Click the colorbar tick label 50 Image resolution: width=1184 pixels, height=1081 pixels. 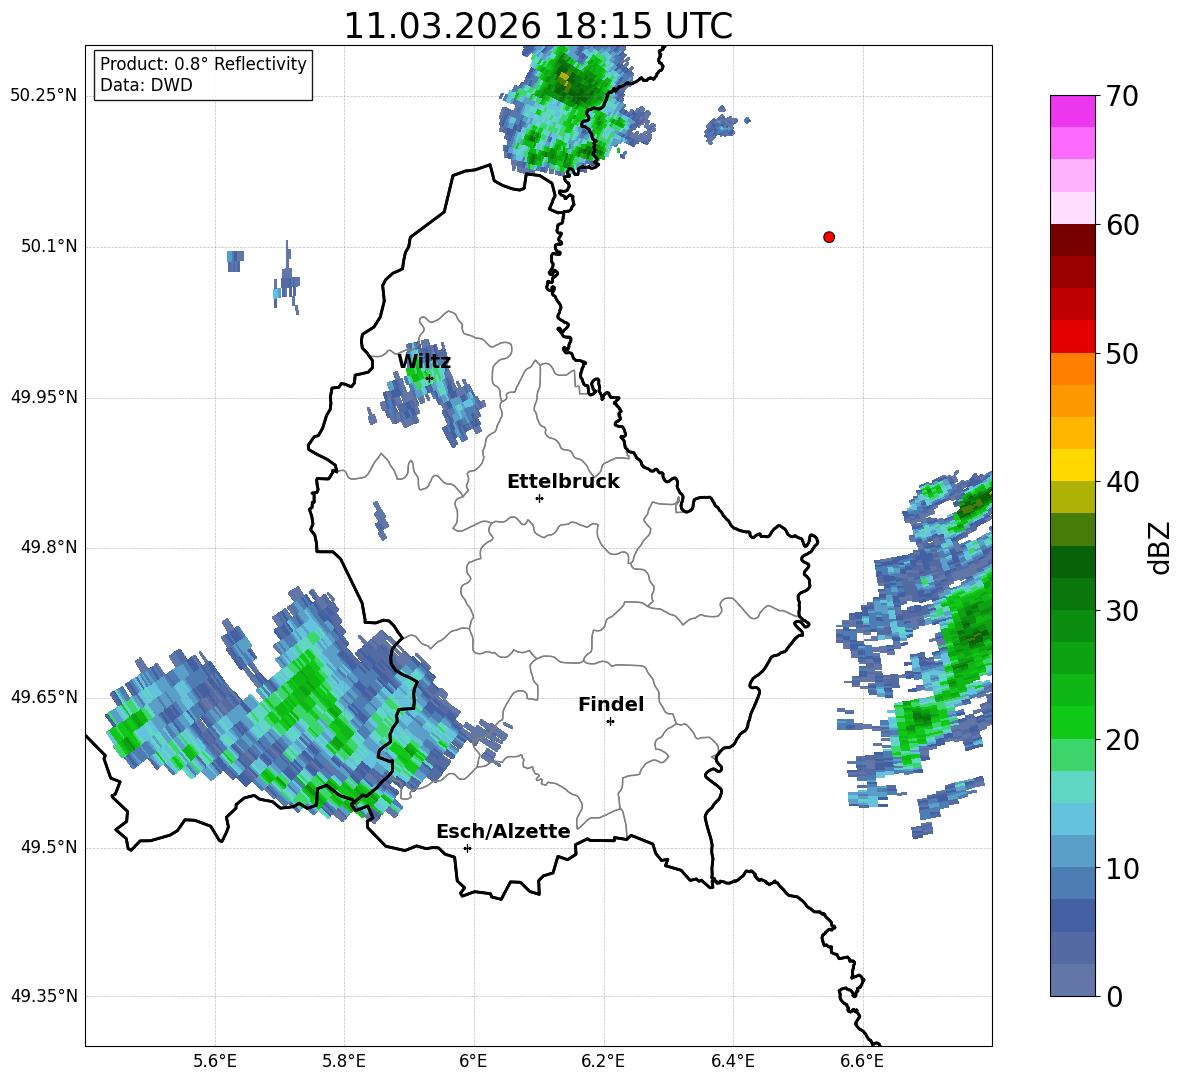pos(1123,354)
